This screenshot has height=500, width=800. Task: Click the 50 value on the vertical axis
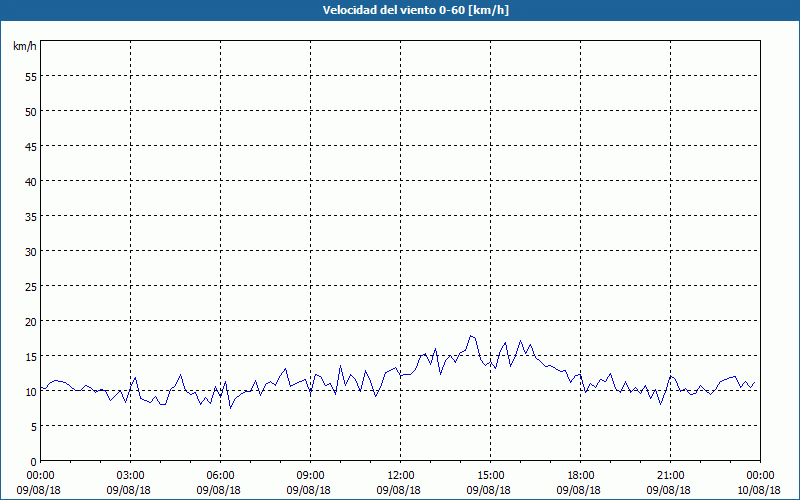(31, 111)
